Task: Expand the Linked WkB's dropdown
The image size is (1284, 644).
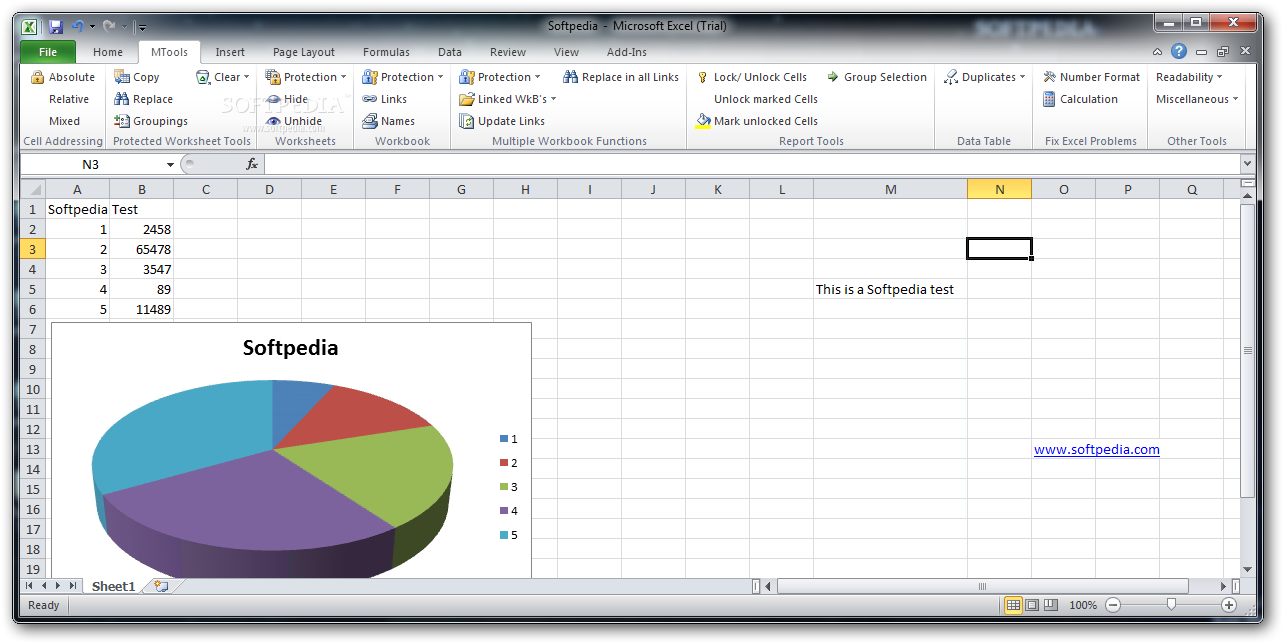Action: pos(508,99)
